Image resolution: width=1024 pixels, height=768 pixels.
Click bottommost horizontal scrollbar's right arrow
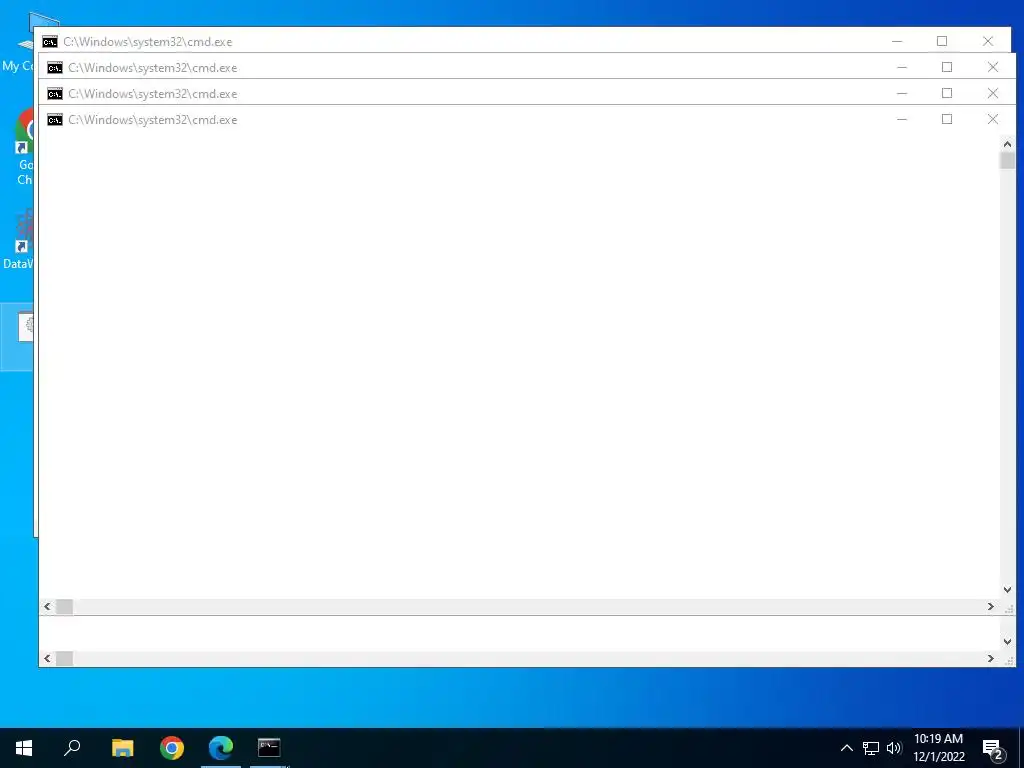coord(991,658)
